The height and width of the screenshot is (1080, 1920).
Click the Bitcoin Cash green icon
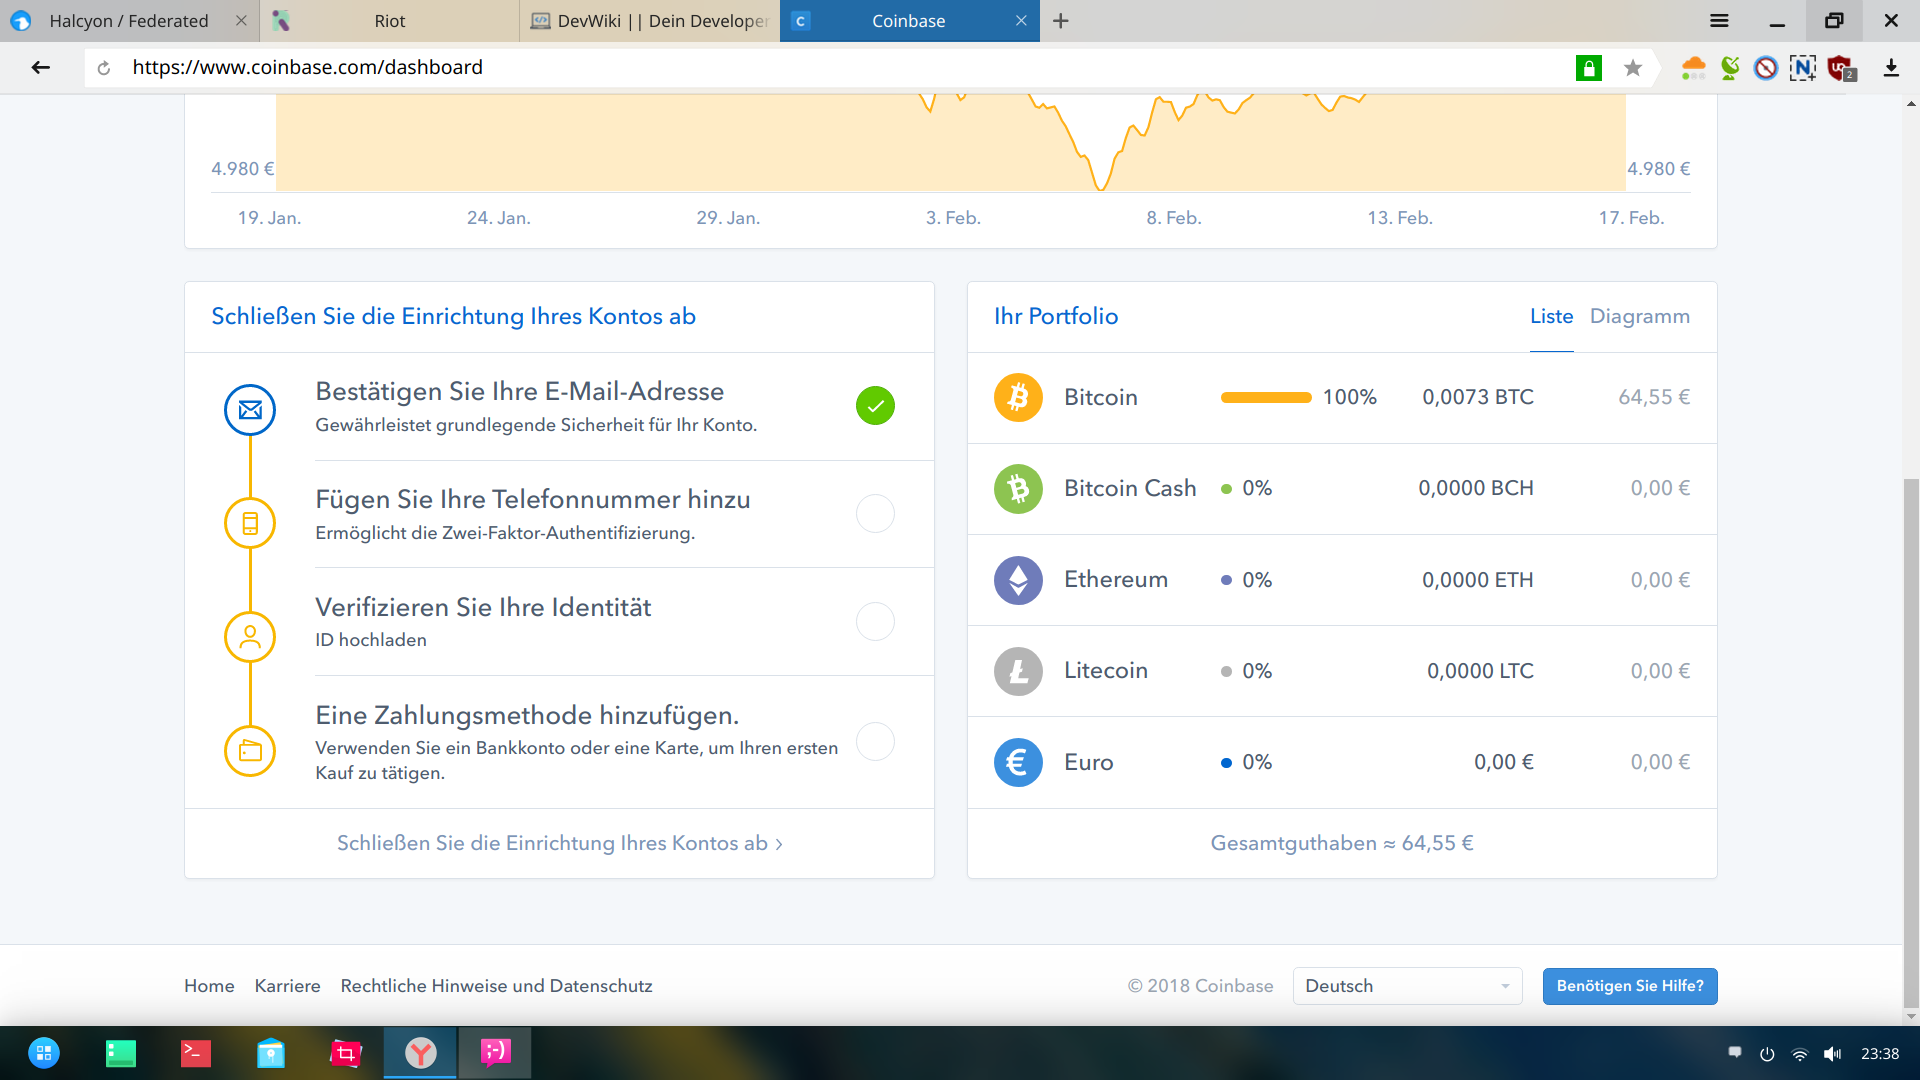1018,489
